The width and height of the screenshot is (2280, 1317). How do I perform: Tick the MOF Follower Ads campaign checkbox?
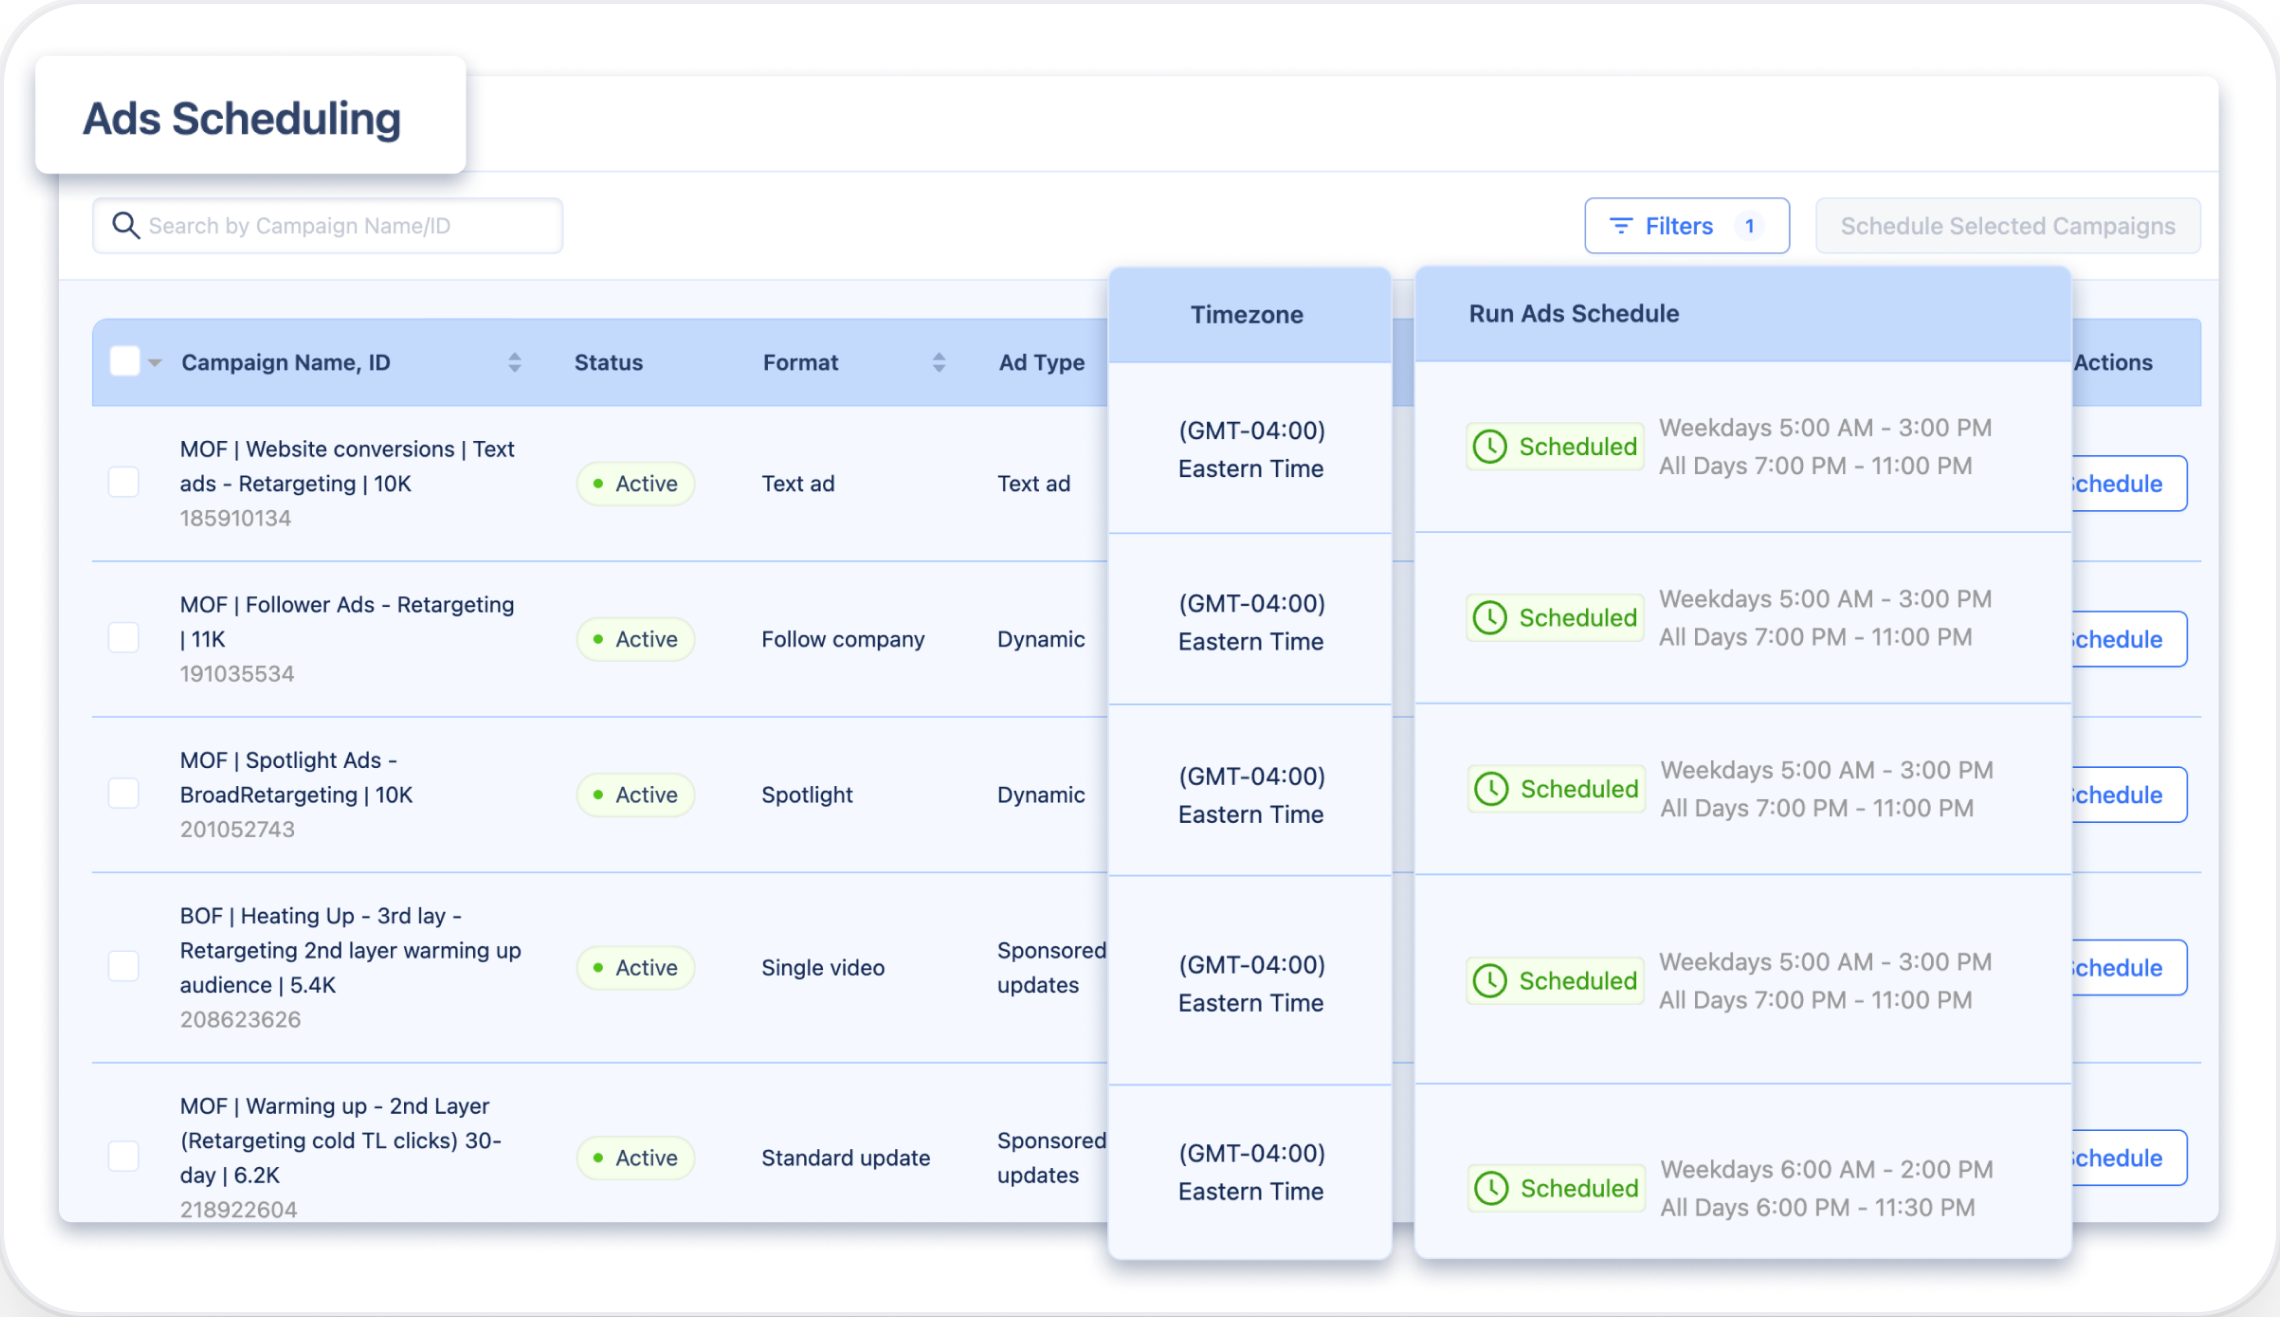[123, 638]
